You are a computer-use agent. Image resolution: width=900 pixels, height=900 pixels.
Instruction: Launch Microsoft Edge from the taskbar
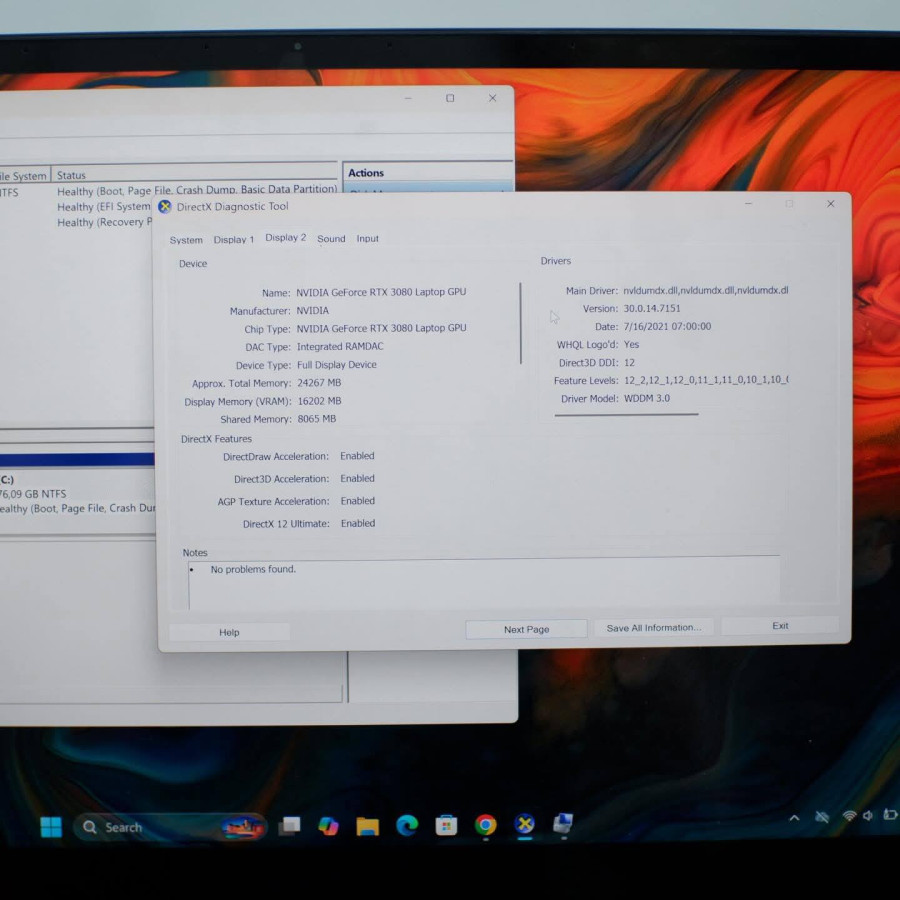coord(407,826)
